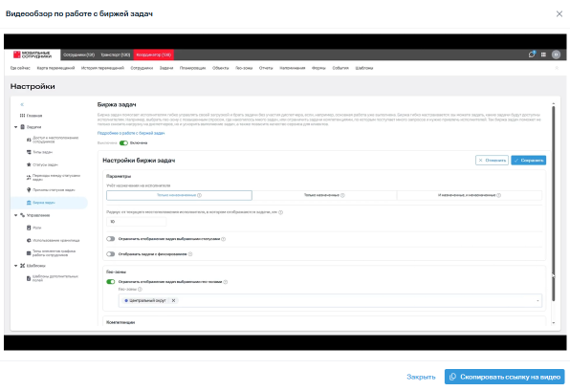Click Использование хранилища sidebar icon
This screenshot has width=570, height=391.
(29, 240)
